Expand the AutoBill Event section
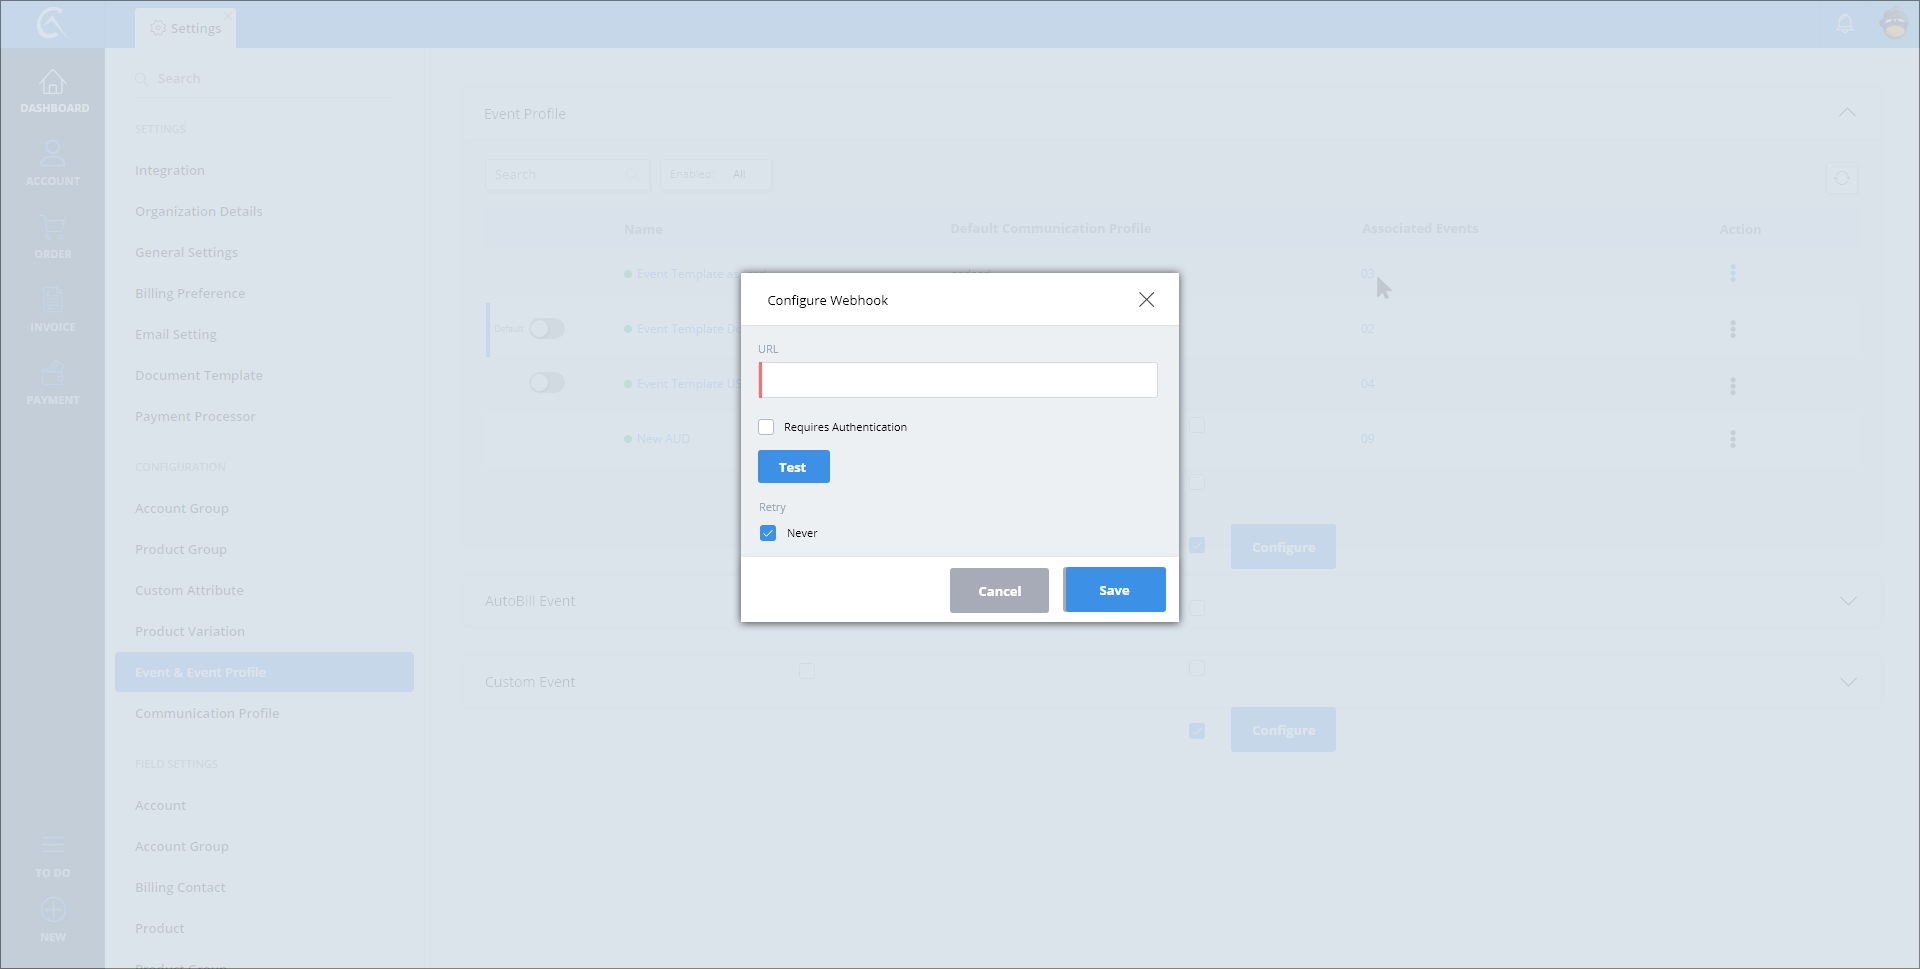 (x=1847, y=601)
